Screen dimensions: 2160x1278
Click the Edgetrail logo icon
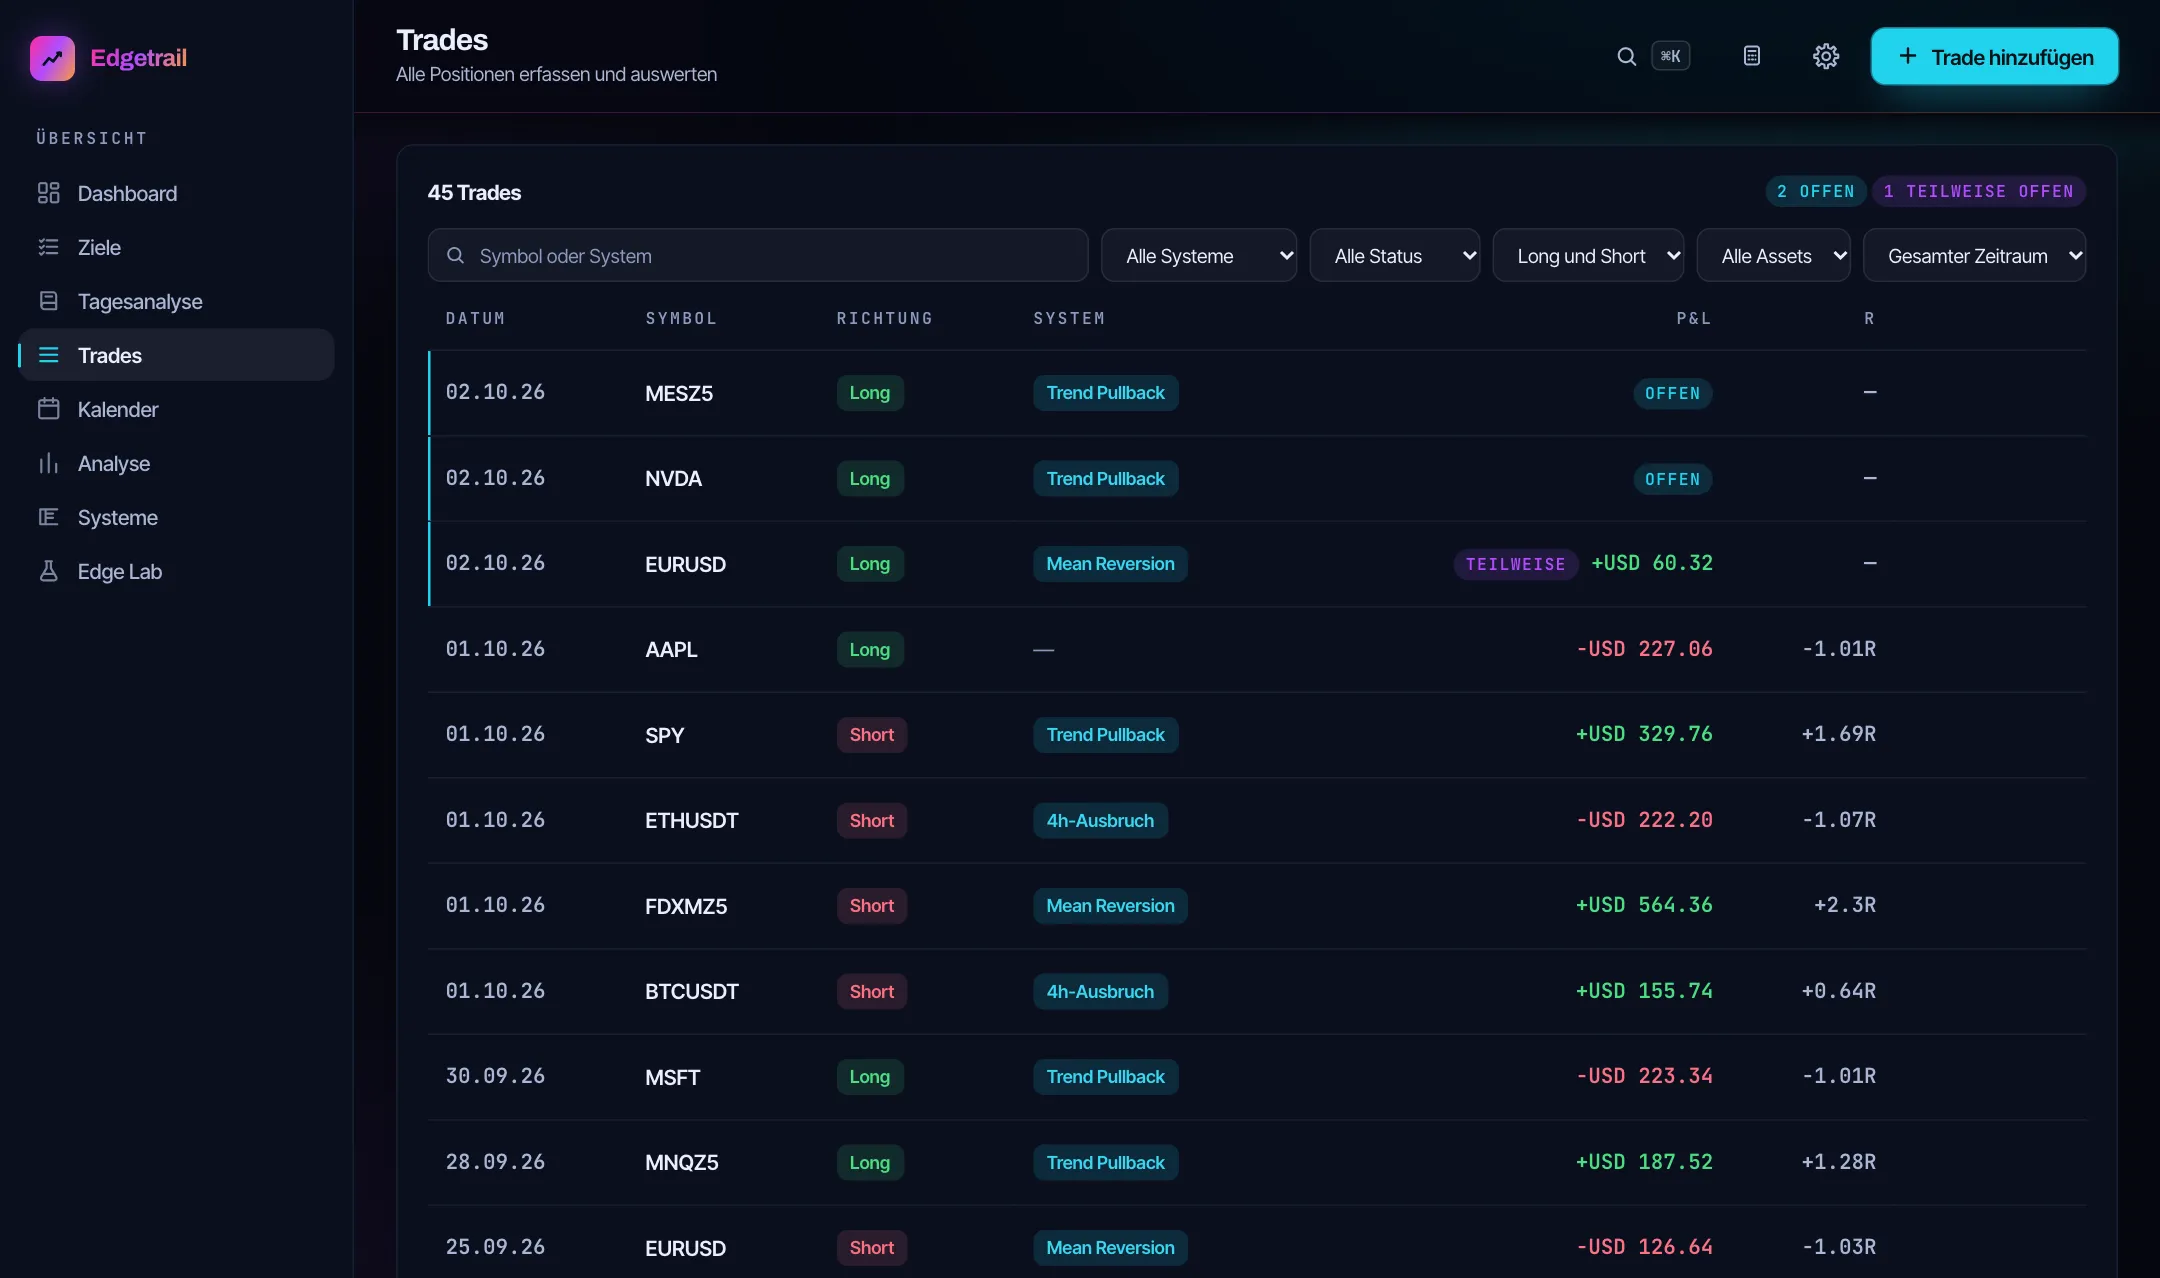point(52,58)
